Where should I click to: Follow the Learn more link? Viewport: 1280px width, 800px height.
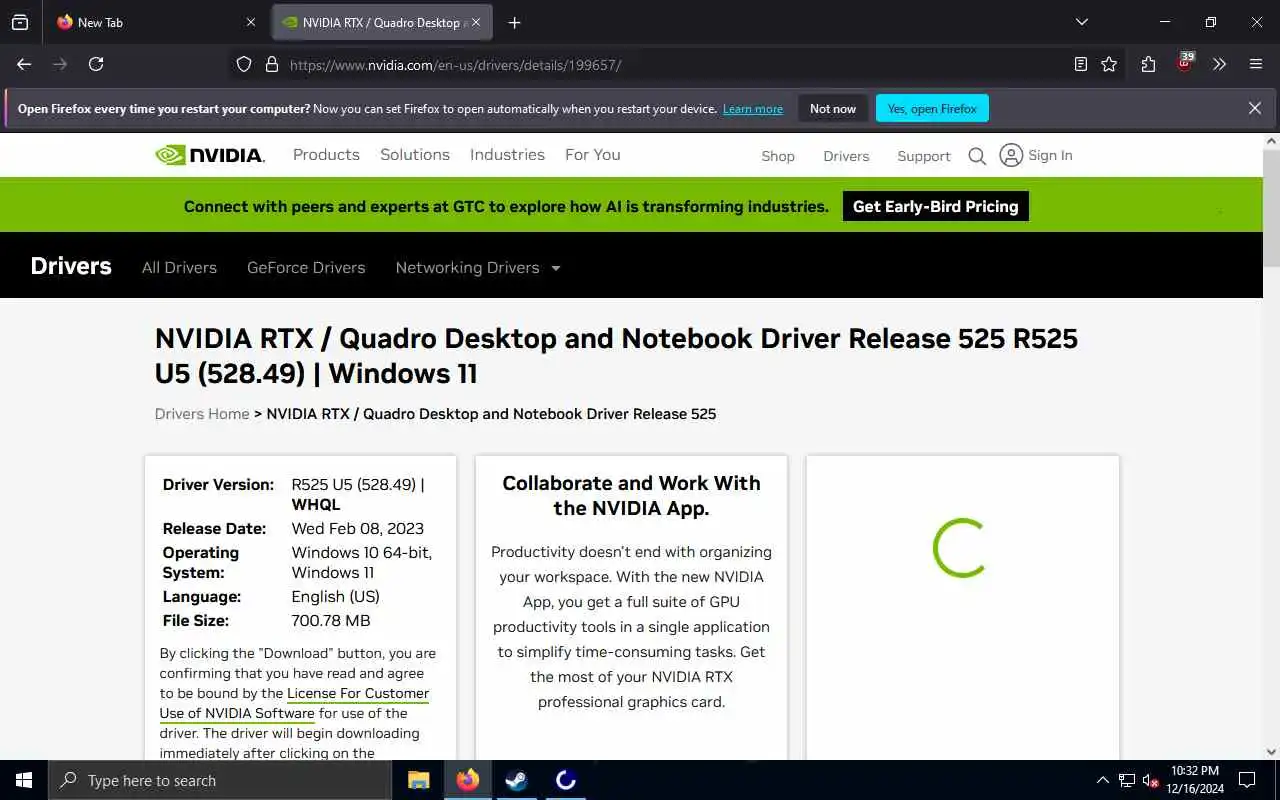click(753, 109)
